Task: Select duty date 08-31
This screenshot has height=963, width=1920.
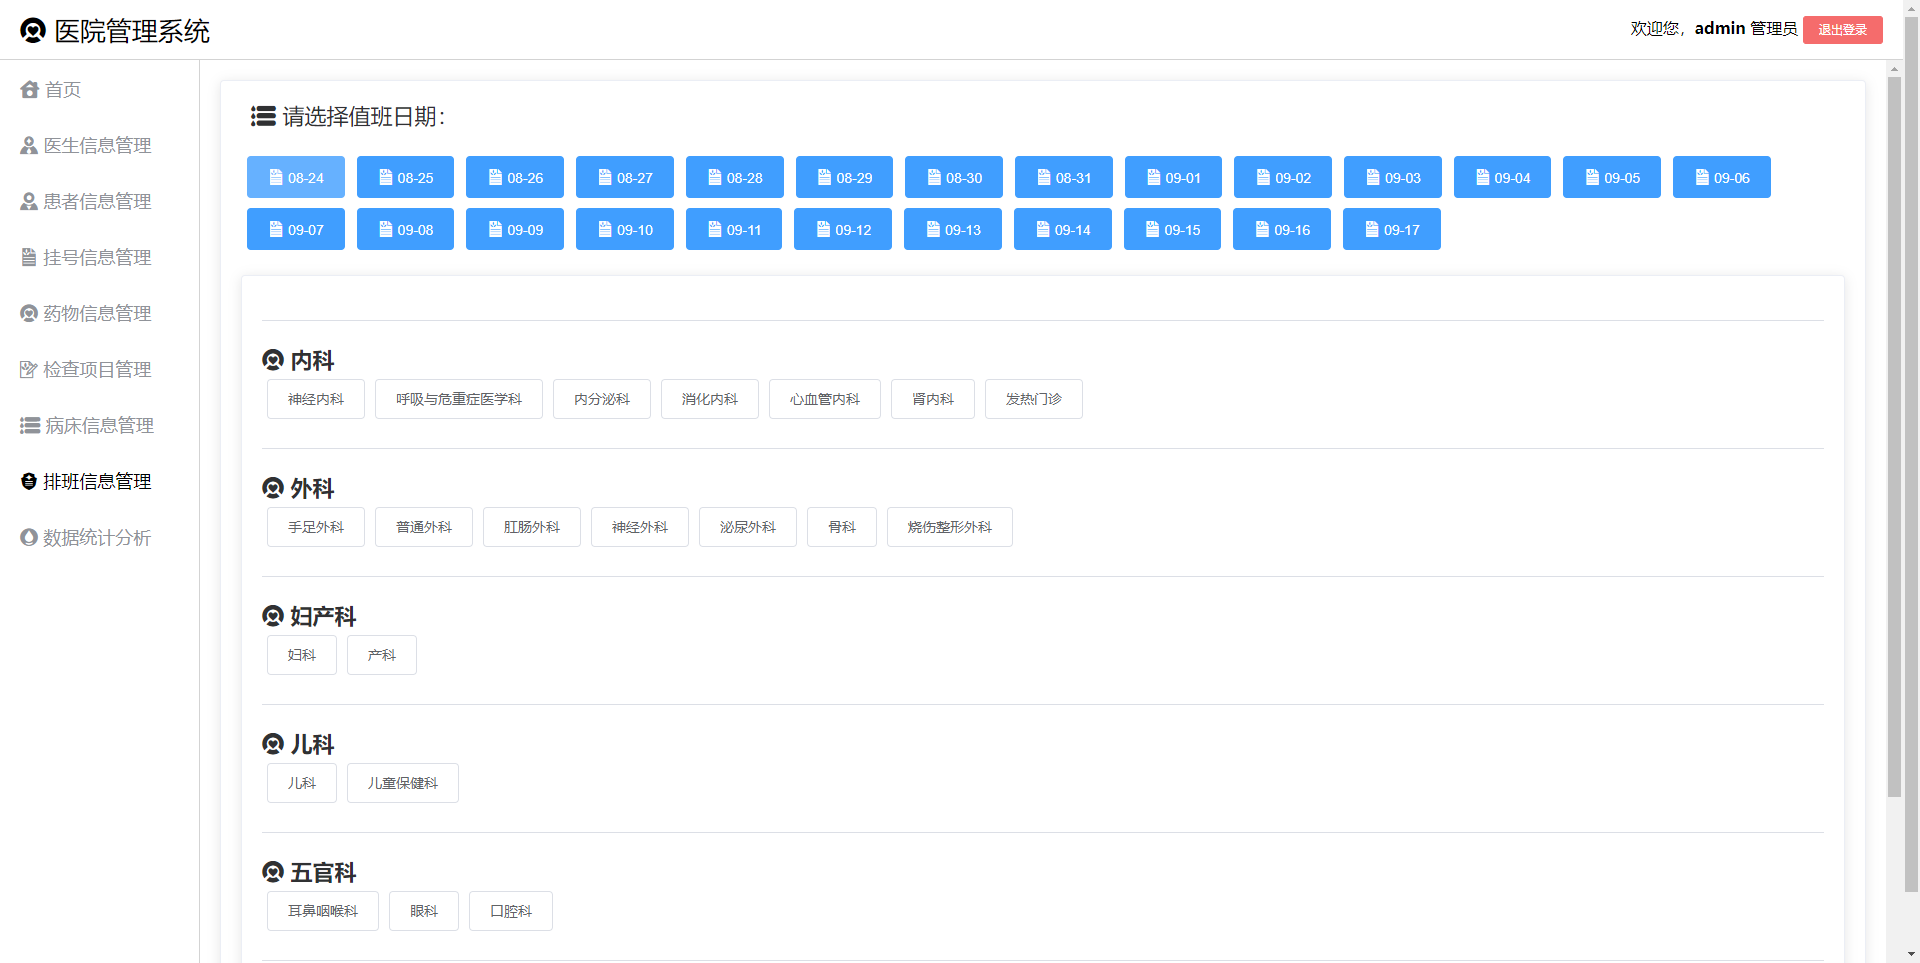Action: [1063, 177]
